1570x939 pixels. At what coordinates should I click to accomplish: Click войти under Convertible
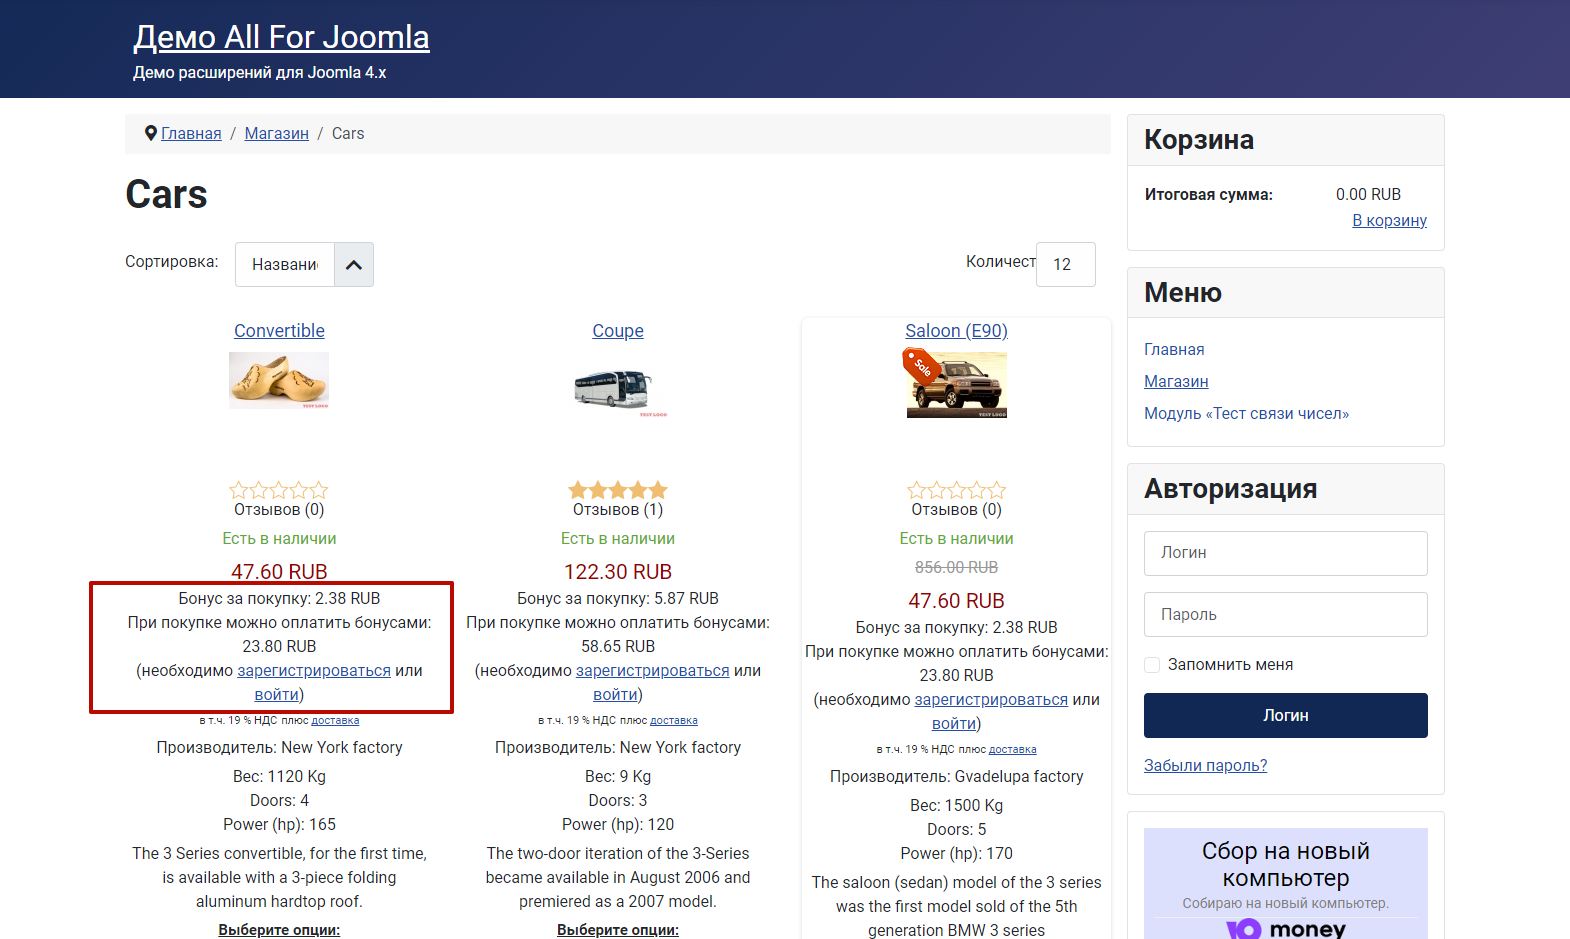pos(277,695)
